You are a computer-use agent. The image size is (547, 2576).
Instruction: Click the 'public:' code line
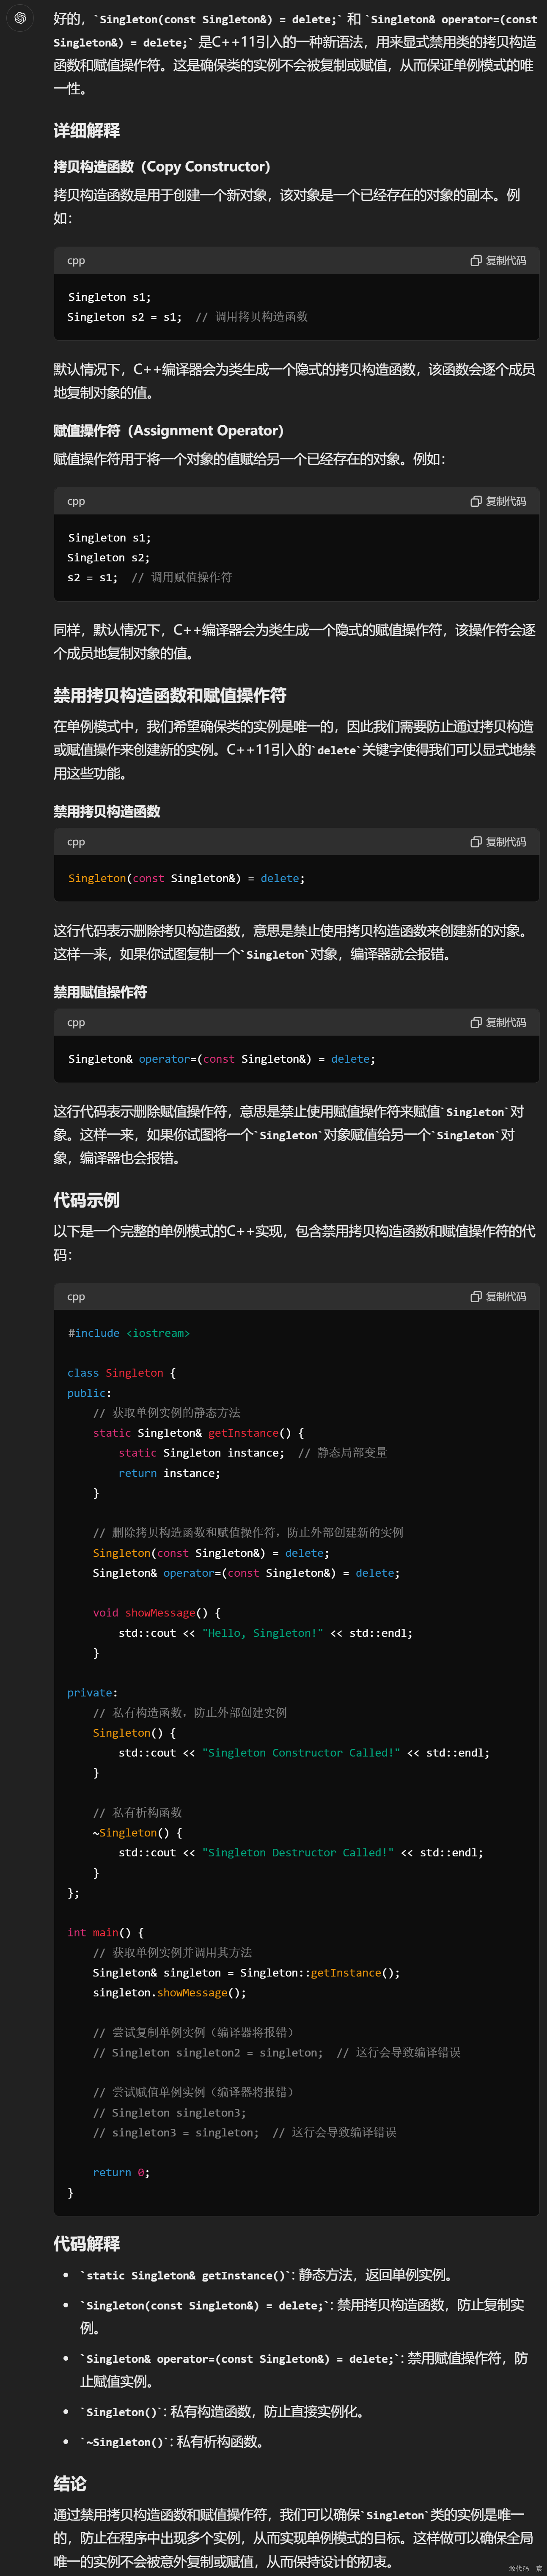[x=89, y=1393]
